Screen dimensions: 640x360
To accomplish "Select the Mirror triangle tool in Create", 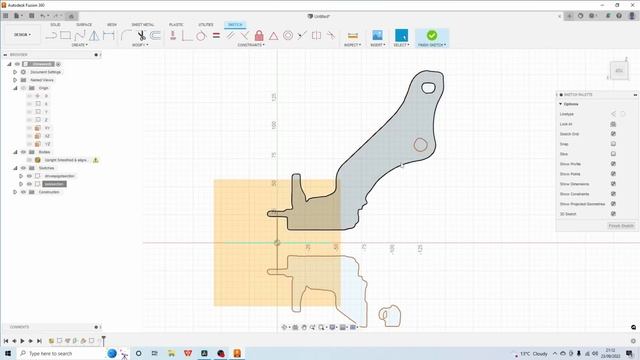I will tap(94, 36).
